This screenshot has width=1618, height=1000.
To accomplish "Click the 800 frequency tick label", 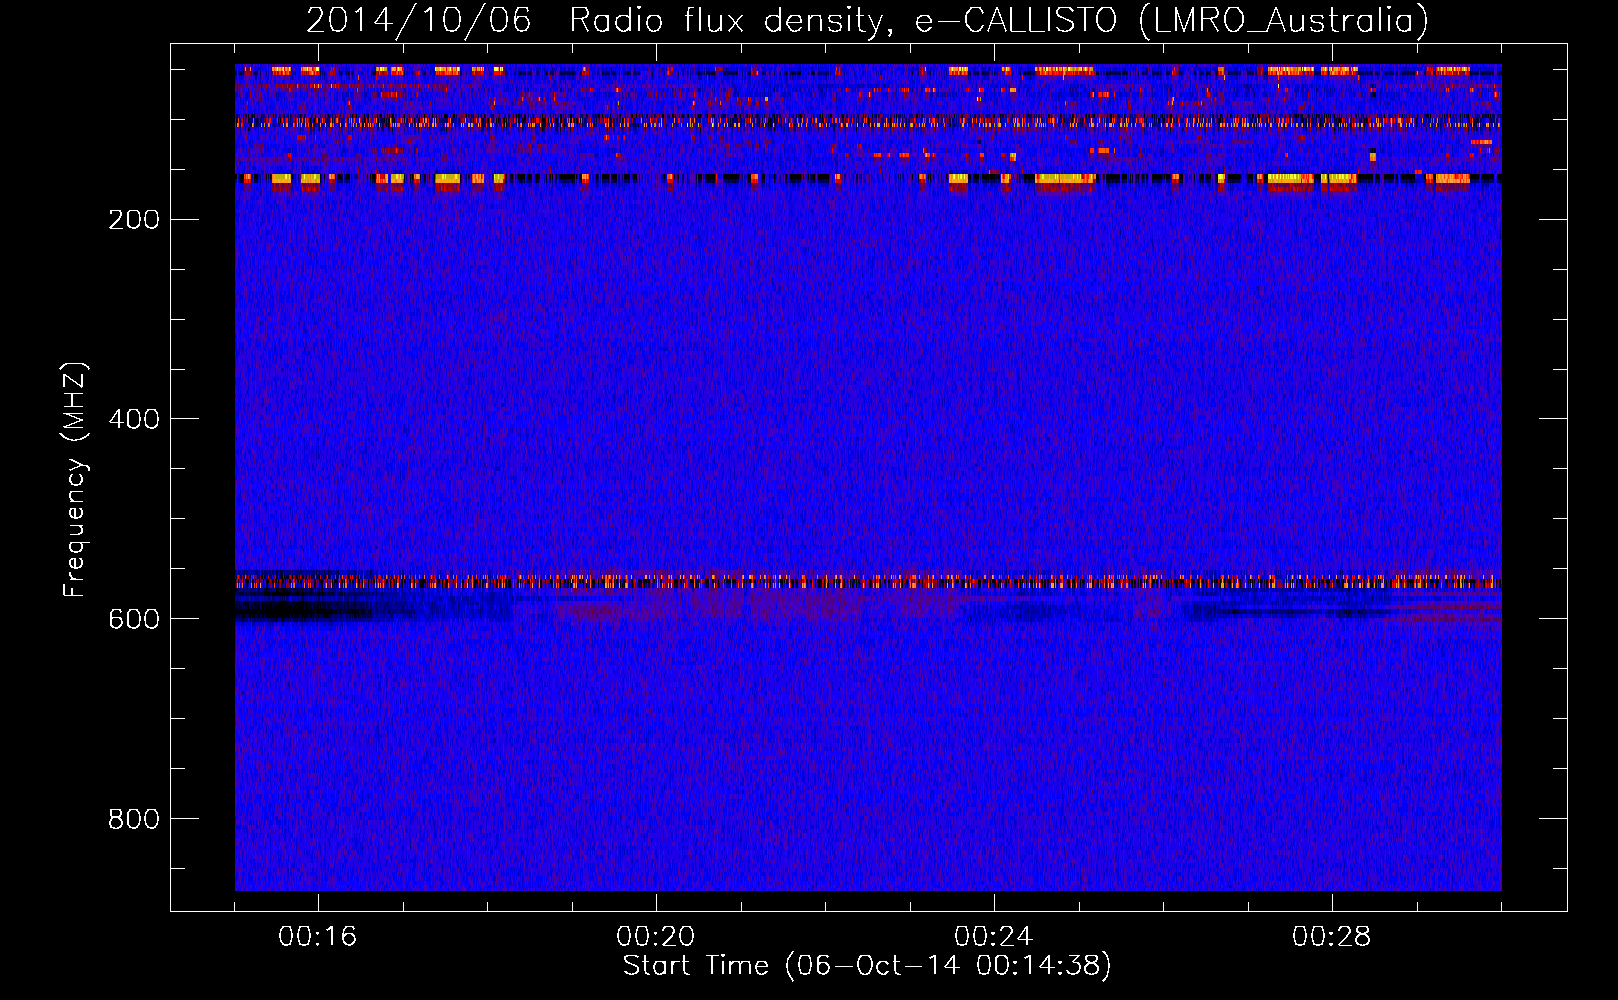I will pos(134,819).
